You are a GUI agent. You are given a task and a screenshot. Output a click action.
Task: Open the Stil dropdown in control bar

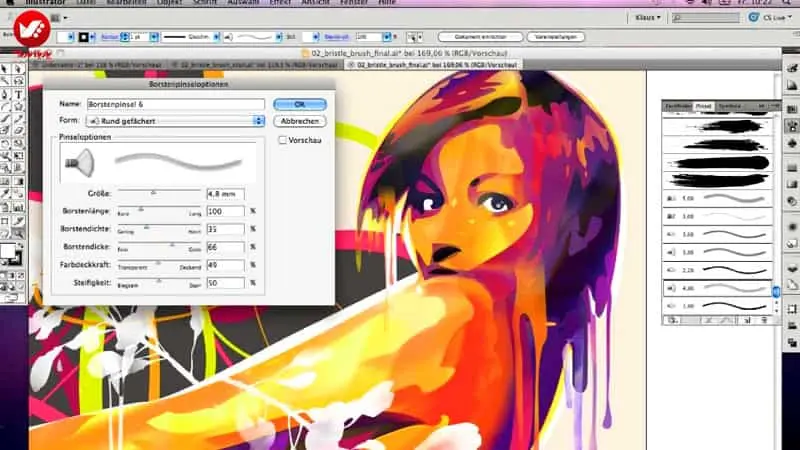pyautogui.click(x=316, y=37)
